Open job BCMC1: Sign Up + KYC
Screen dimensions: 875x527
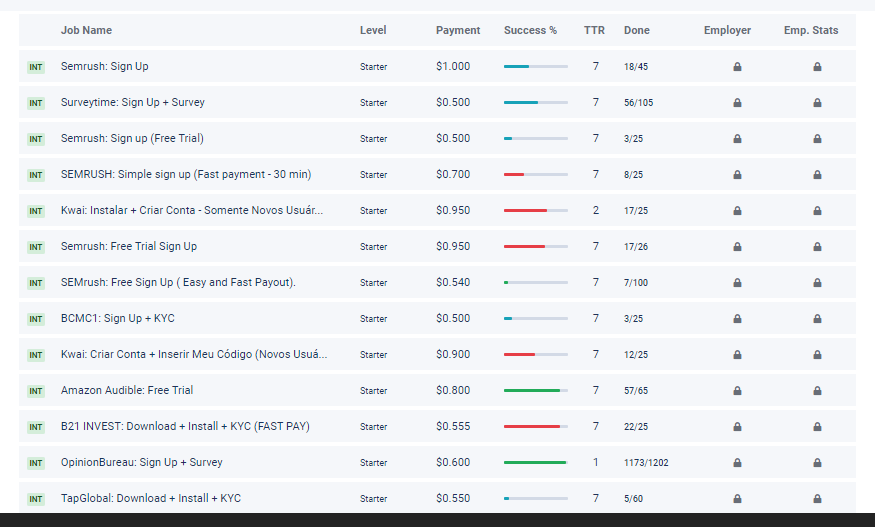tap(118, 318)
